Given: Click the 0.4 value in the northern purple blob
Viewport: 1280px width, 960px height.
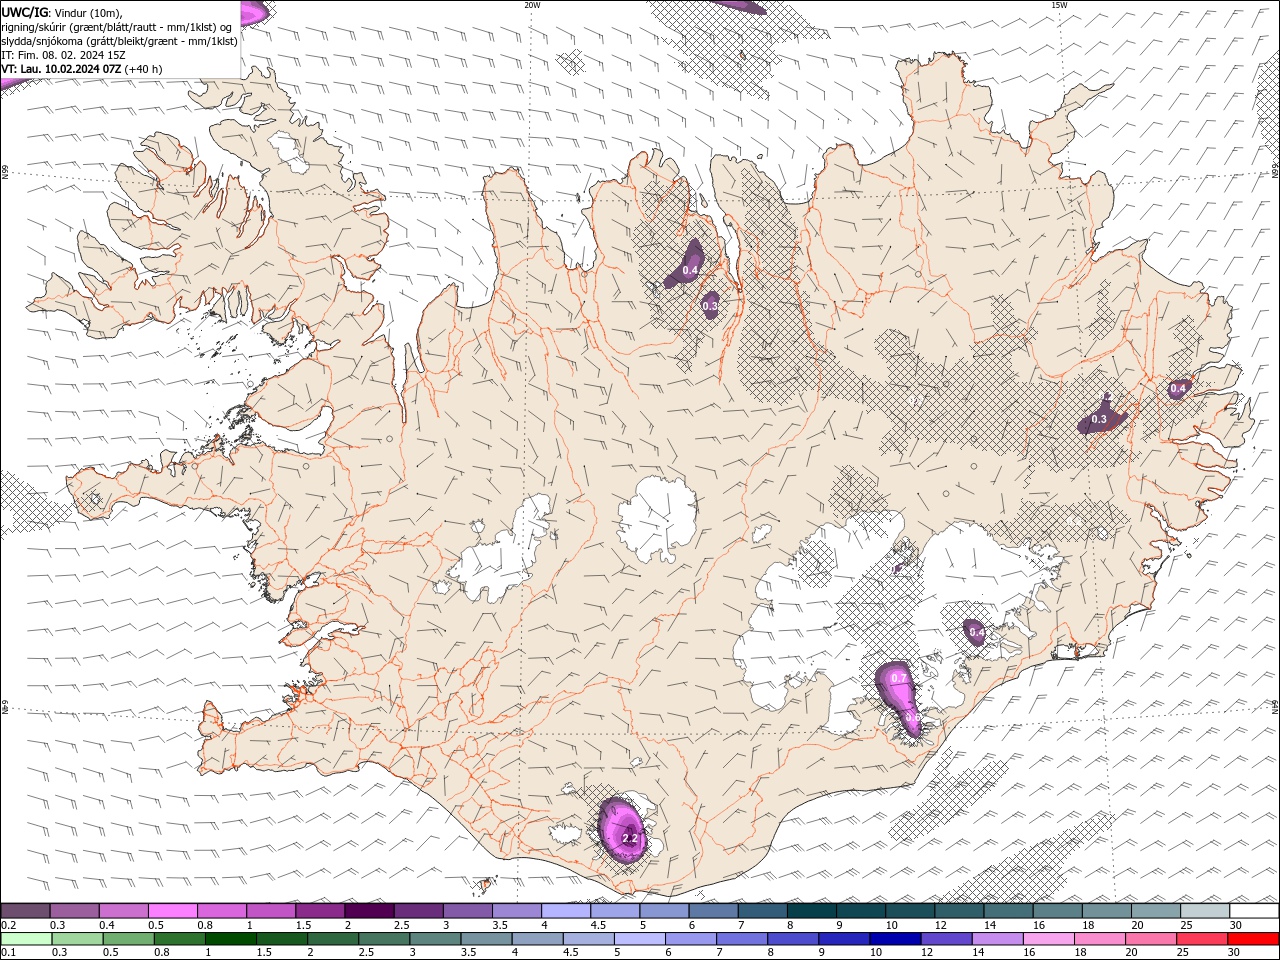Looking at the screenshot, I should click(690, 270).
